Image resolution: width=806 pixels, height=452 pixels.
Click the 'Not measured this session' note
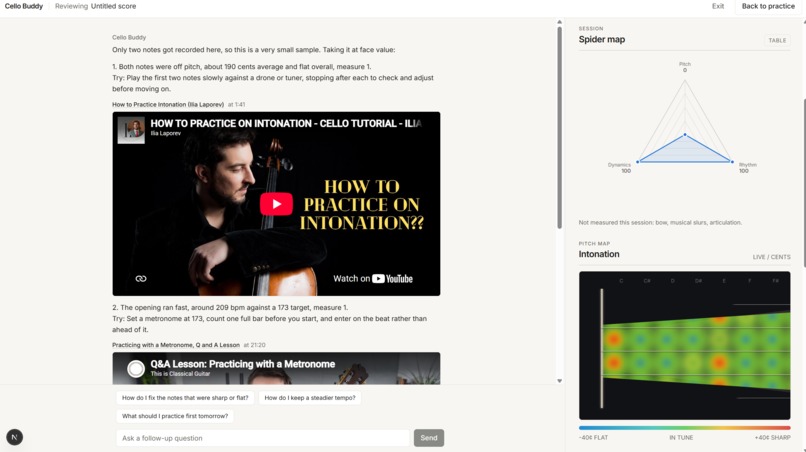tap(660, 223)
